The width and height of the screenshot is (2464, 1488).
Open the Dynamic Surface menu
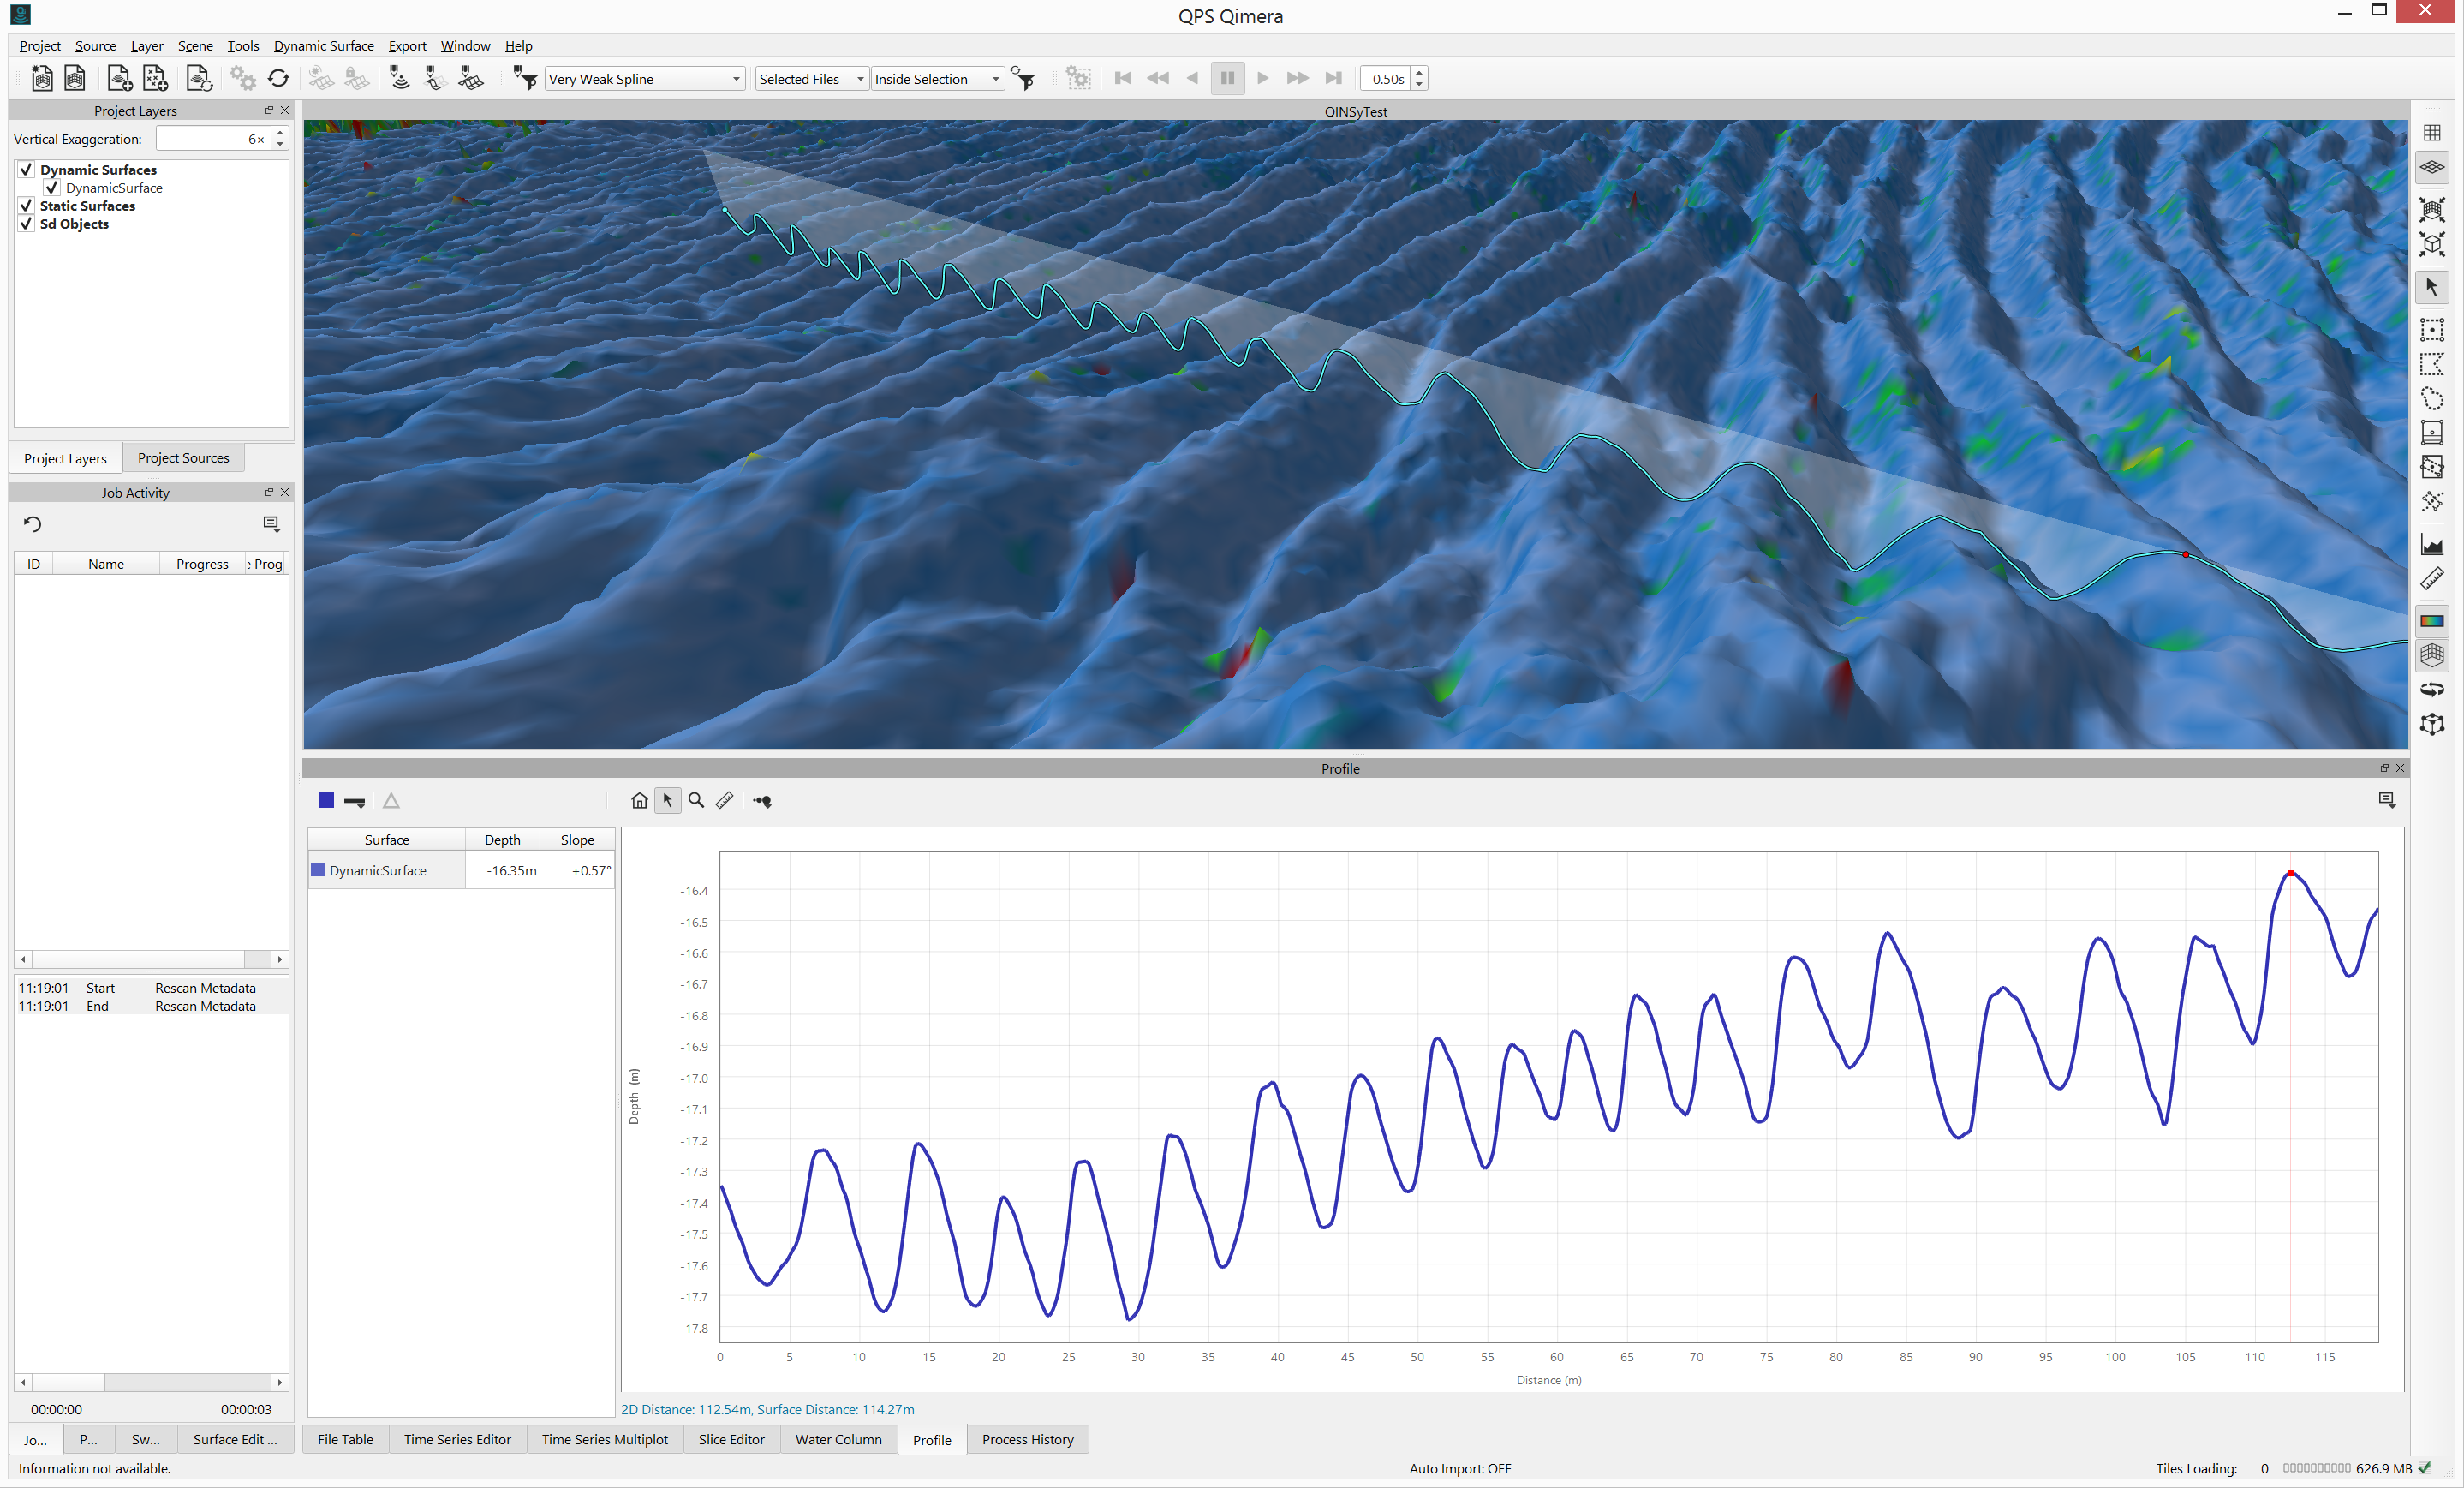point(323,46)
